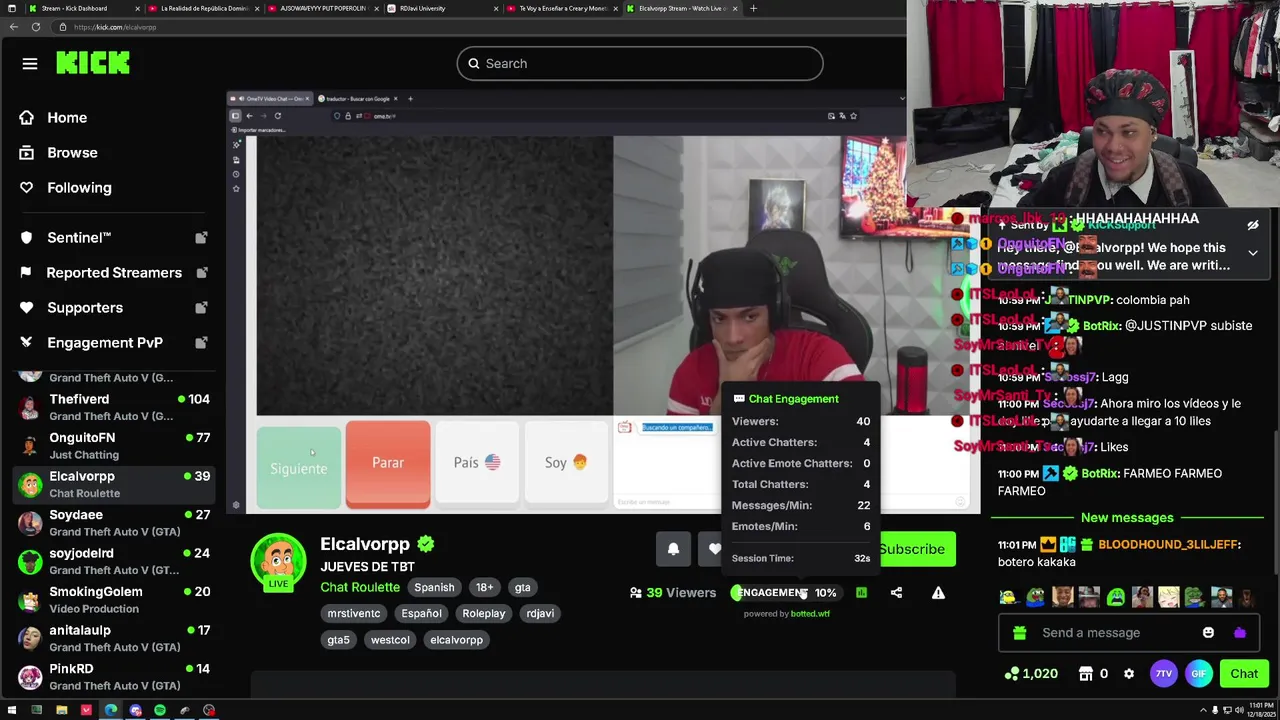Open PinkRD channel in sidebar
The width and height of the screenshot is (1280, 720).
[x=112, y=677]
